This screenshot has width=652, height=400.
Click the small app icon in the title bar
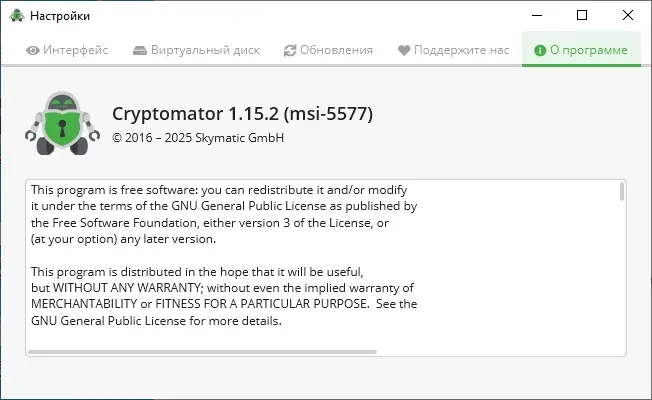(x=17, y=16)
